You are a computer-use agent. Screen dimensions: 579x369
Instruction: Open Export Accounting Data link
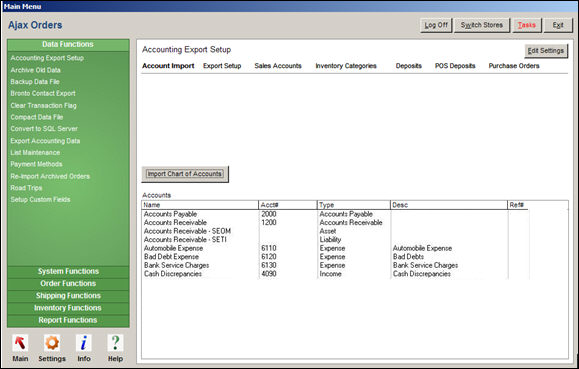click(x=45, y=141)
